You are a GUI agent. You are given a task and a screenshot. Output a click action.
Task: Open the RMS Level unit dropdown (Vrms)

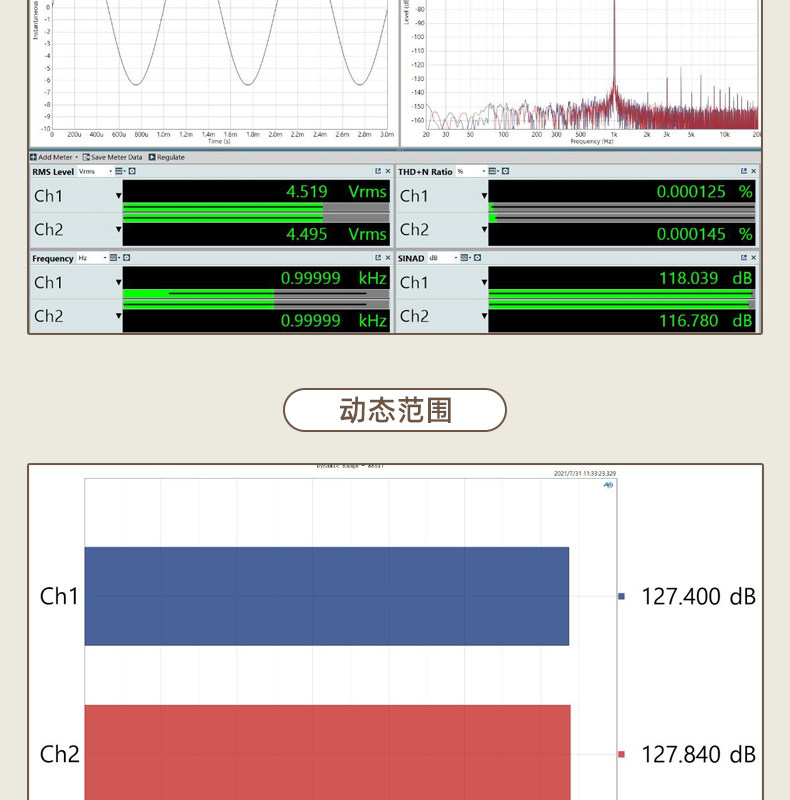pyautogui.click(x=94, y=171)
